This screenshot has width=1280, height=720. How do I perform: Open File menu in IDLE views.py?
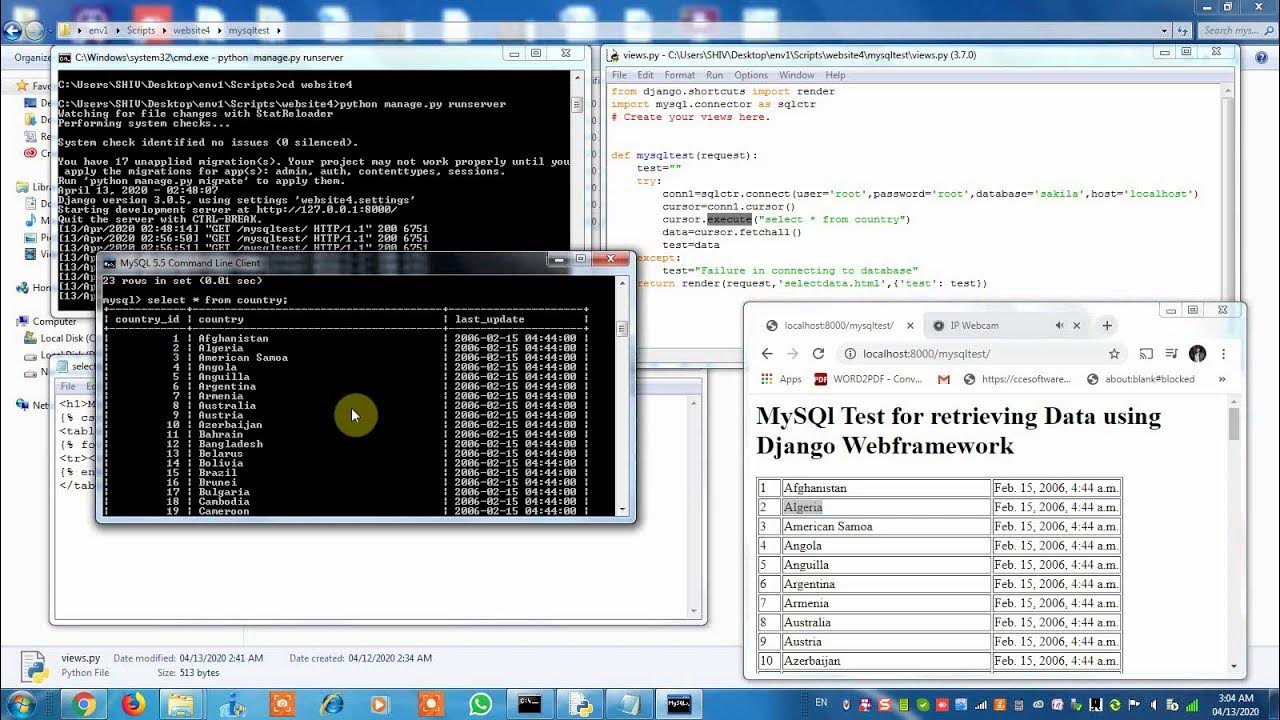[x=619, y=75]
